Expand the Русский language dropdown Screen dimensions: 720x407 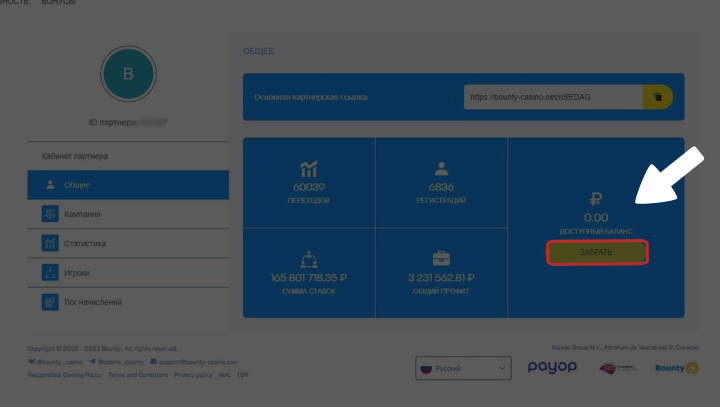coord(462,368)
